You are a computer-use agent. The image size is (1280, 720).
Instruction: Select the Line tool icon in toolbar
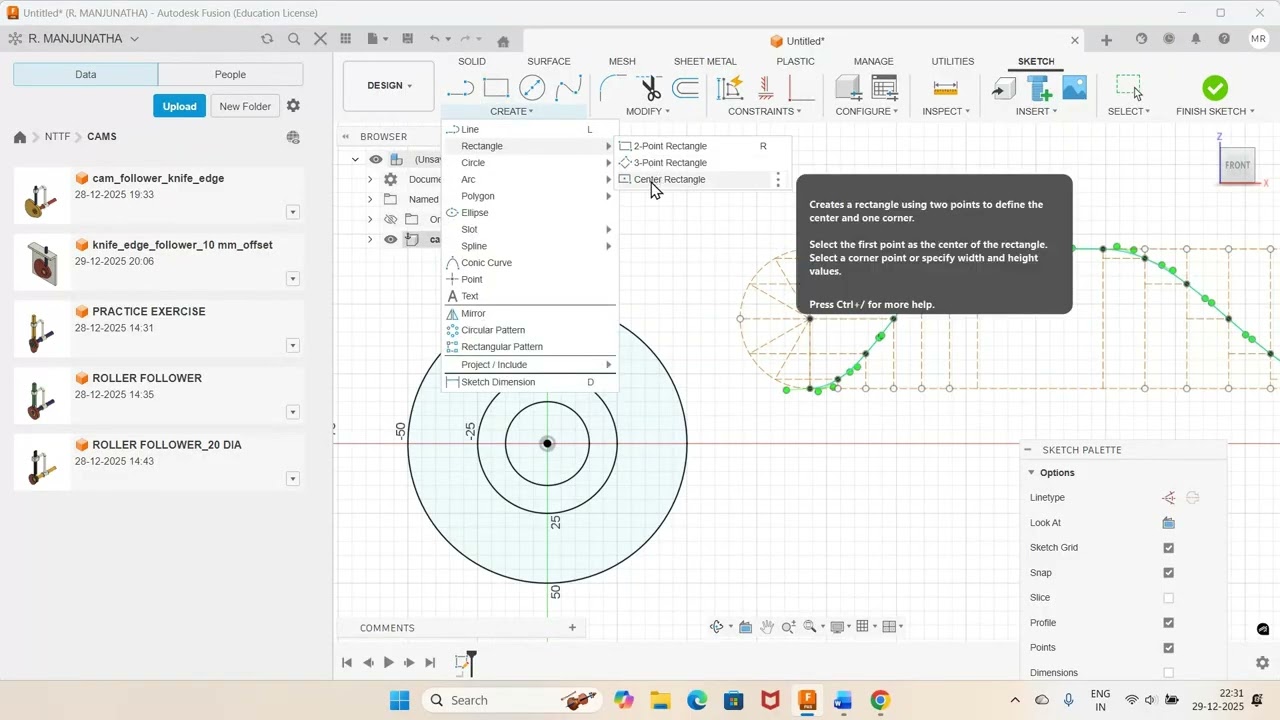pyautogui.click(x=460, y=89)
